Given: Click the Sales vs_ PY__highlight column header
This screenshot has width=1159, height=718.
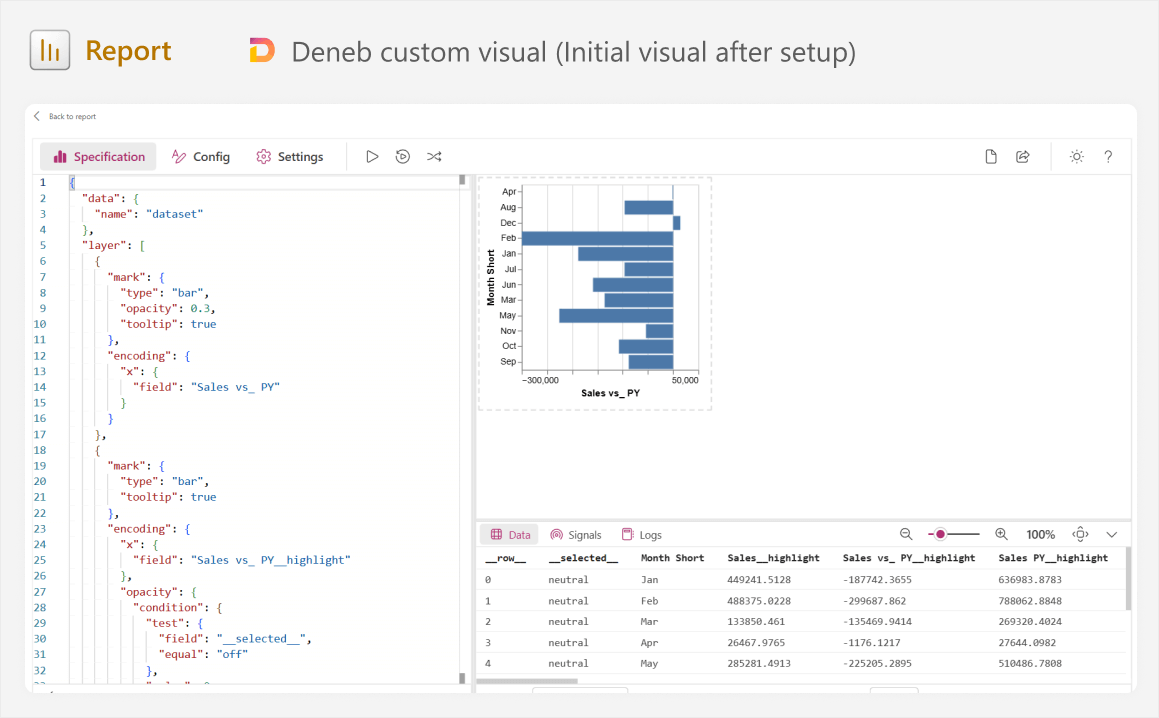Looking at the screenshot, I should (908, 558).
